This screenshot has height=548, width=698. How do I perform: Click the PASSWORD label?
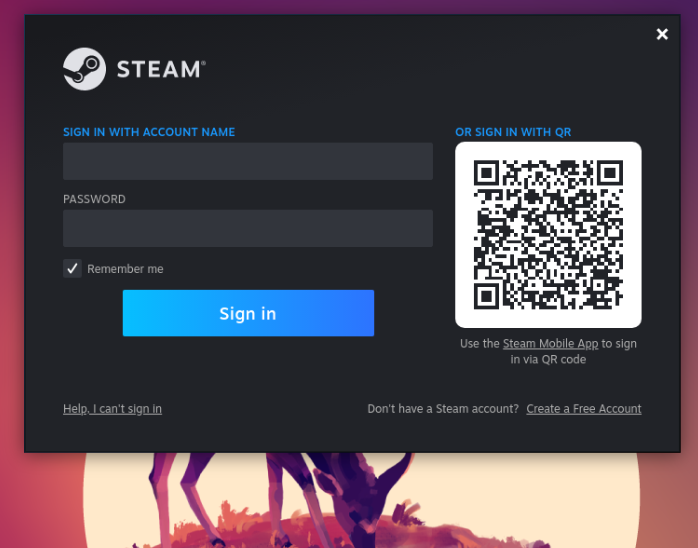click(94, 199)
